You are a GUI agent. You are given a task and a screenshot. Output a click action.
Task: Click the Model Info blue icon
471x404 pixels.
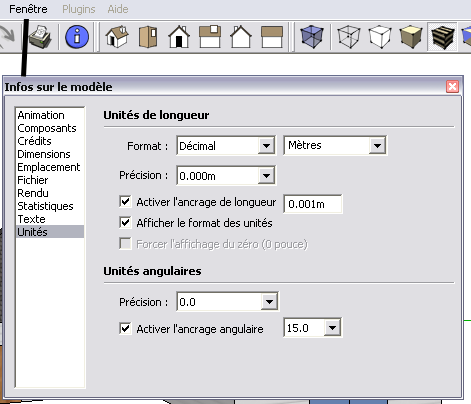click(77, 37)
